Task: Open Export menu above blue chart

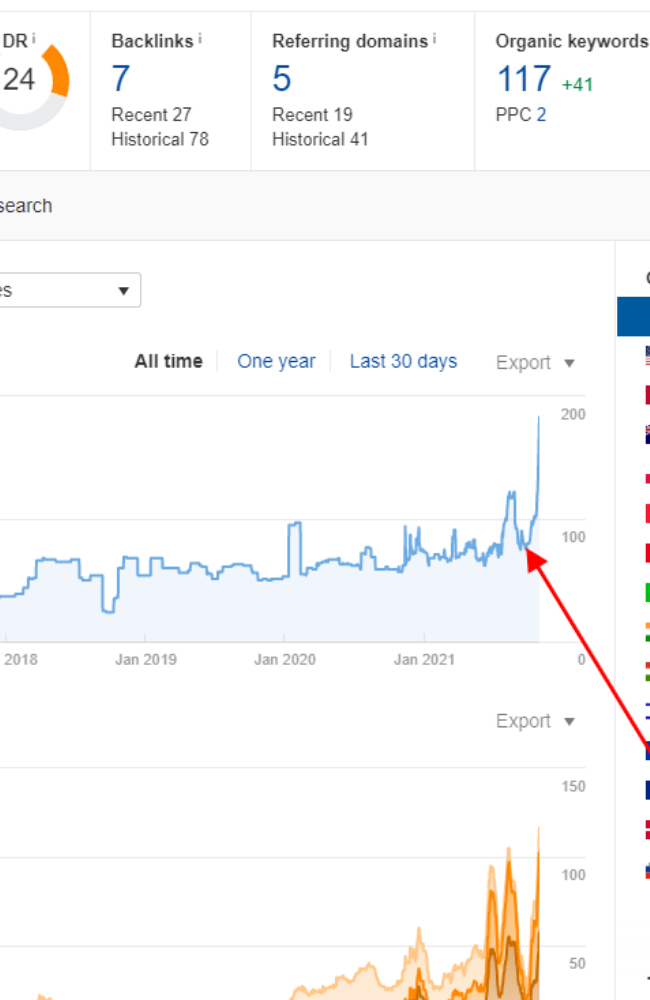Action: coord(535,362)
